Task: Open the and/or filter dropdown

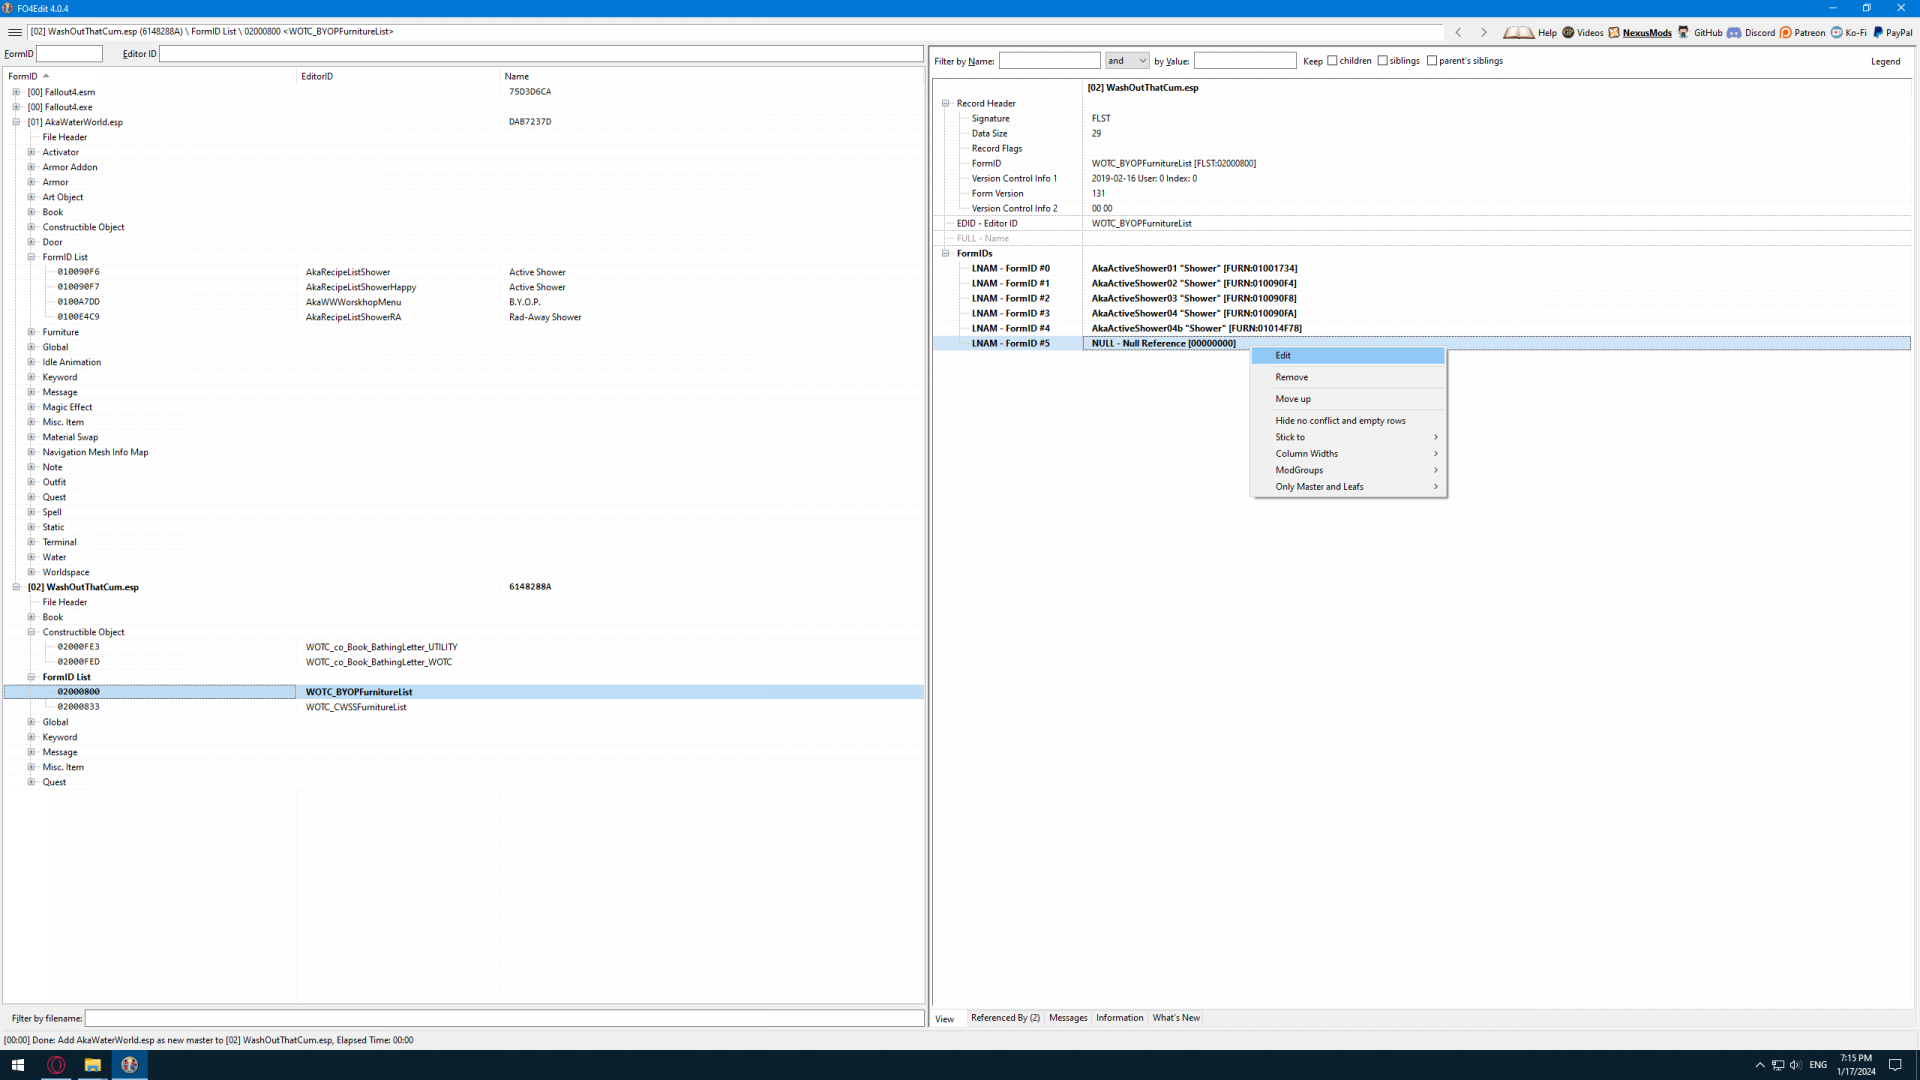Action: (1127, 61)
